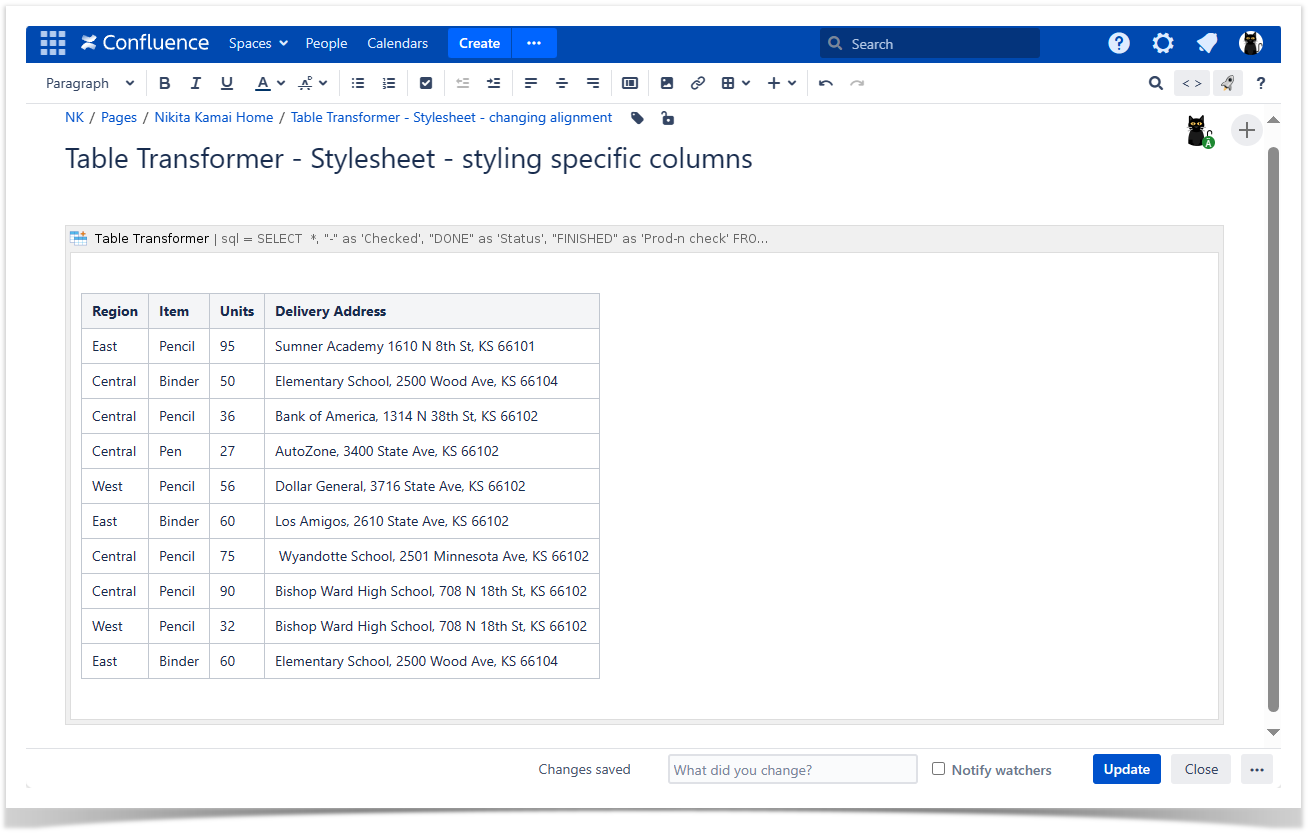Open the Calendars menu

pyautogui.click(x=397, y=43)
